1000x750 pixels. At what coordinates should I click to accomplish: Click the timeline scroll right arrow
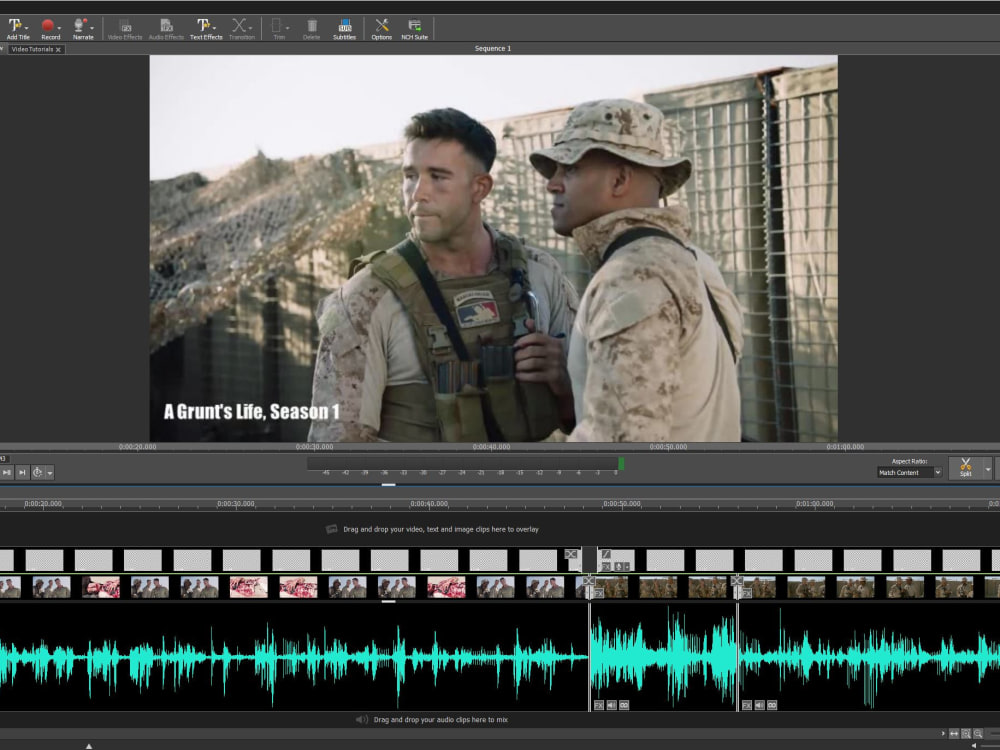click(x=943, y=734)
